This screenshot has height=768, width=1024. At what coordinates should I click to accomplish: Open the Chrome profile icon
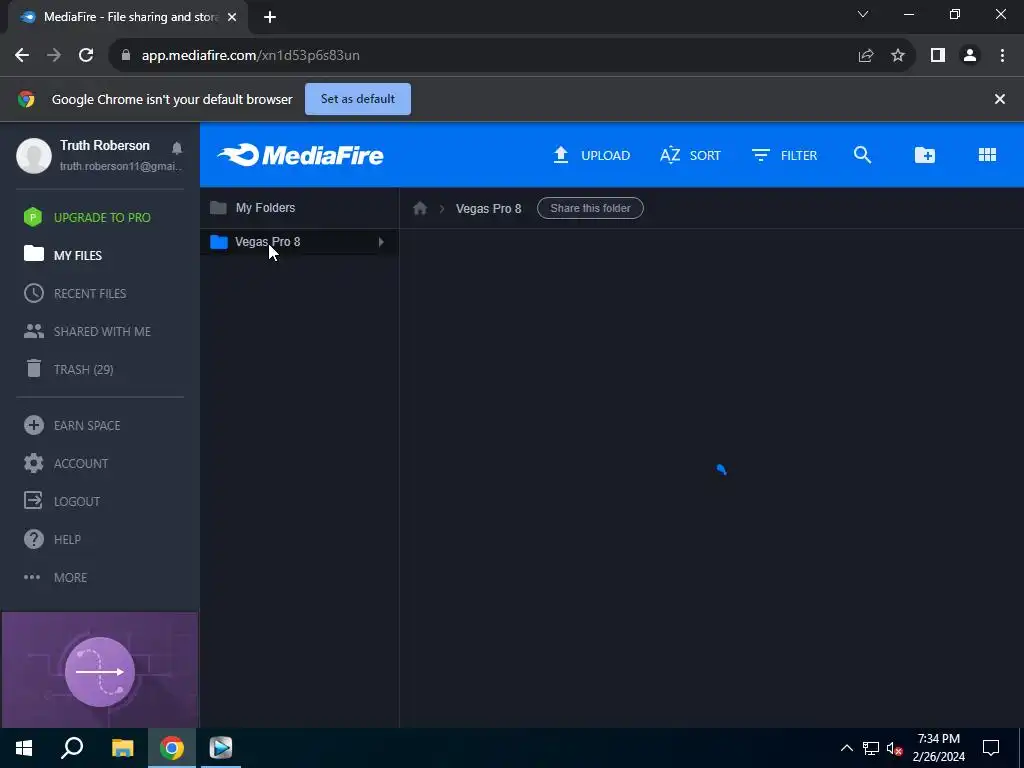point(970,56)
